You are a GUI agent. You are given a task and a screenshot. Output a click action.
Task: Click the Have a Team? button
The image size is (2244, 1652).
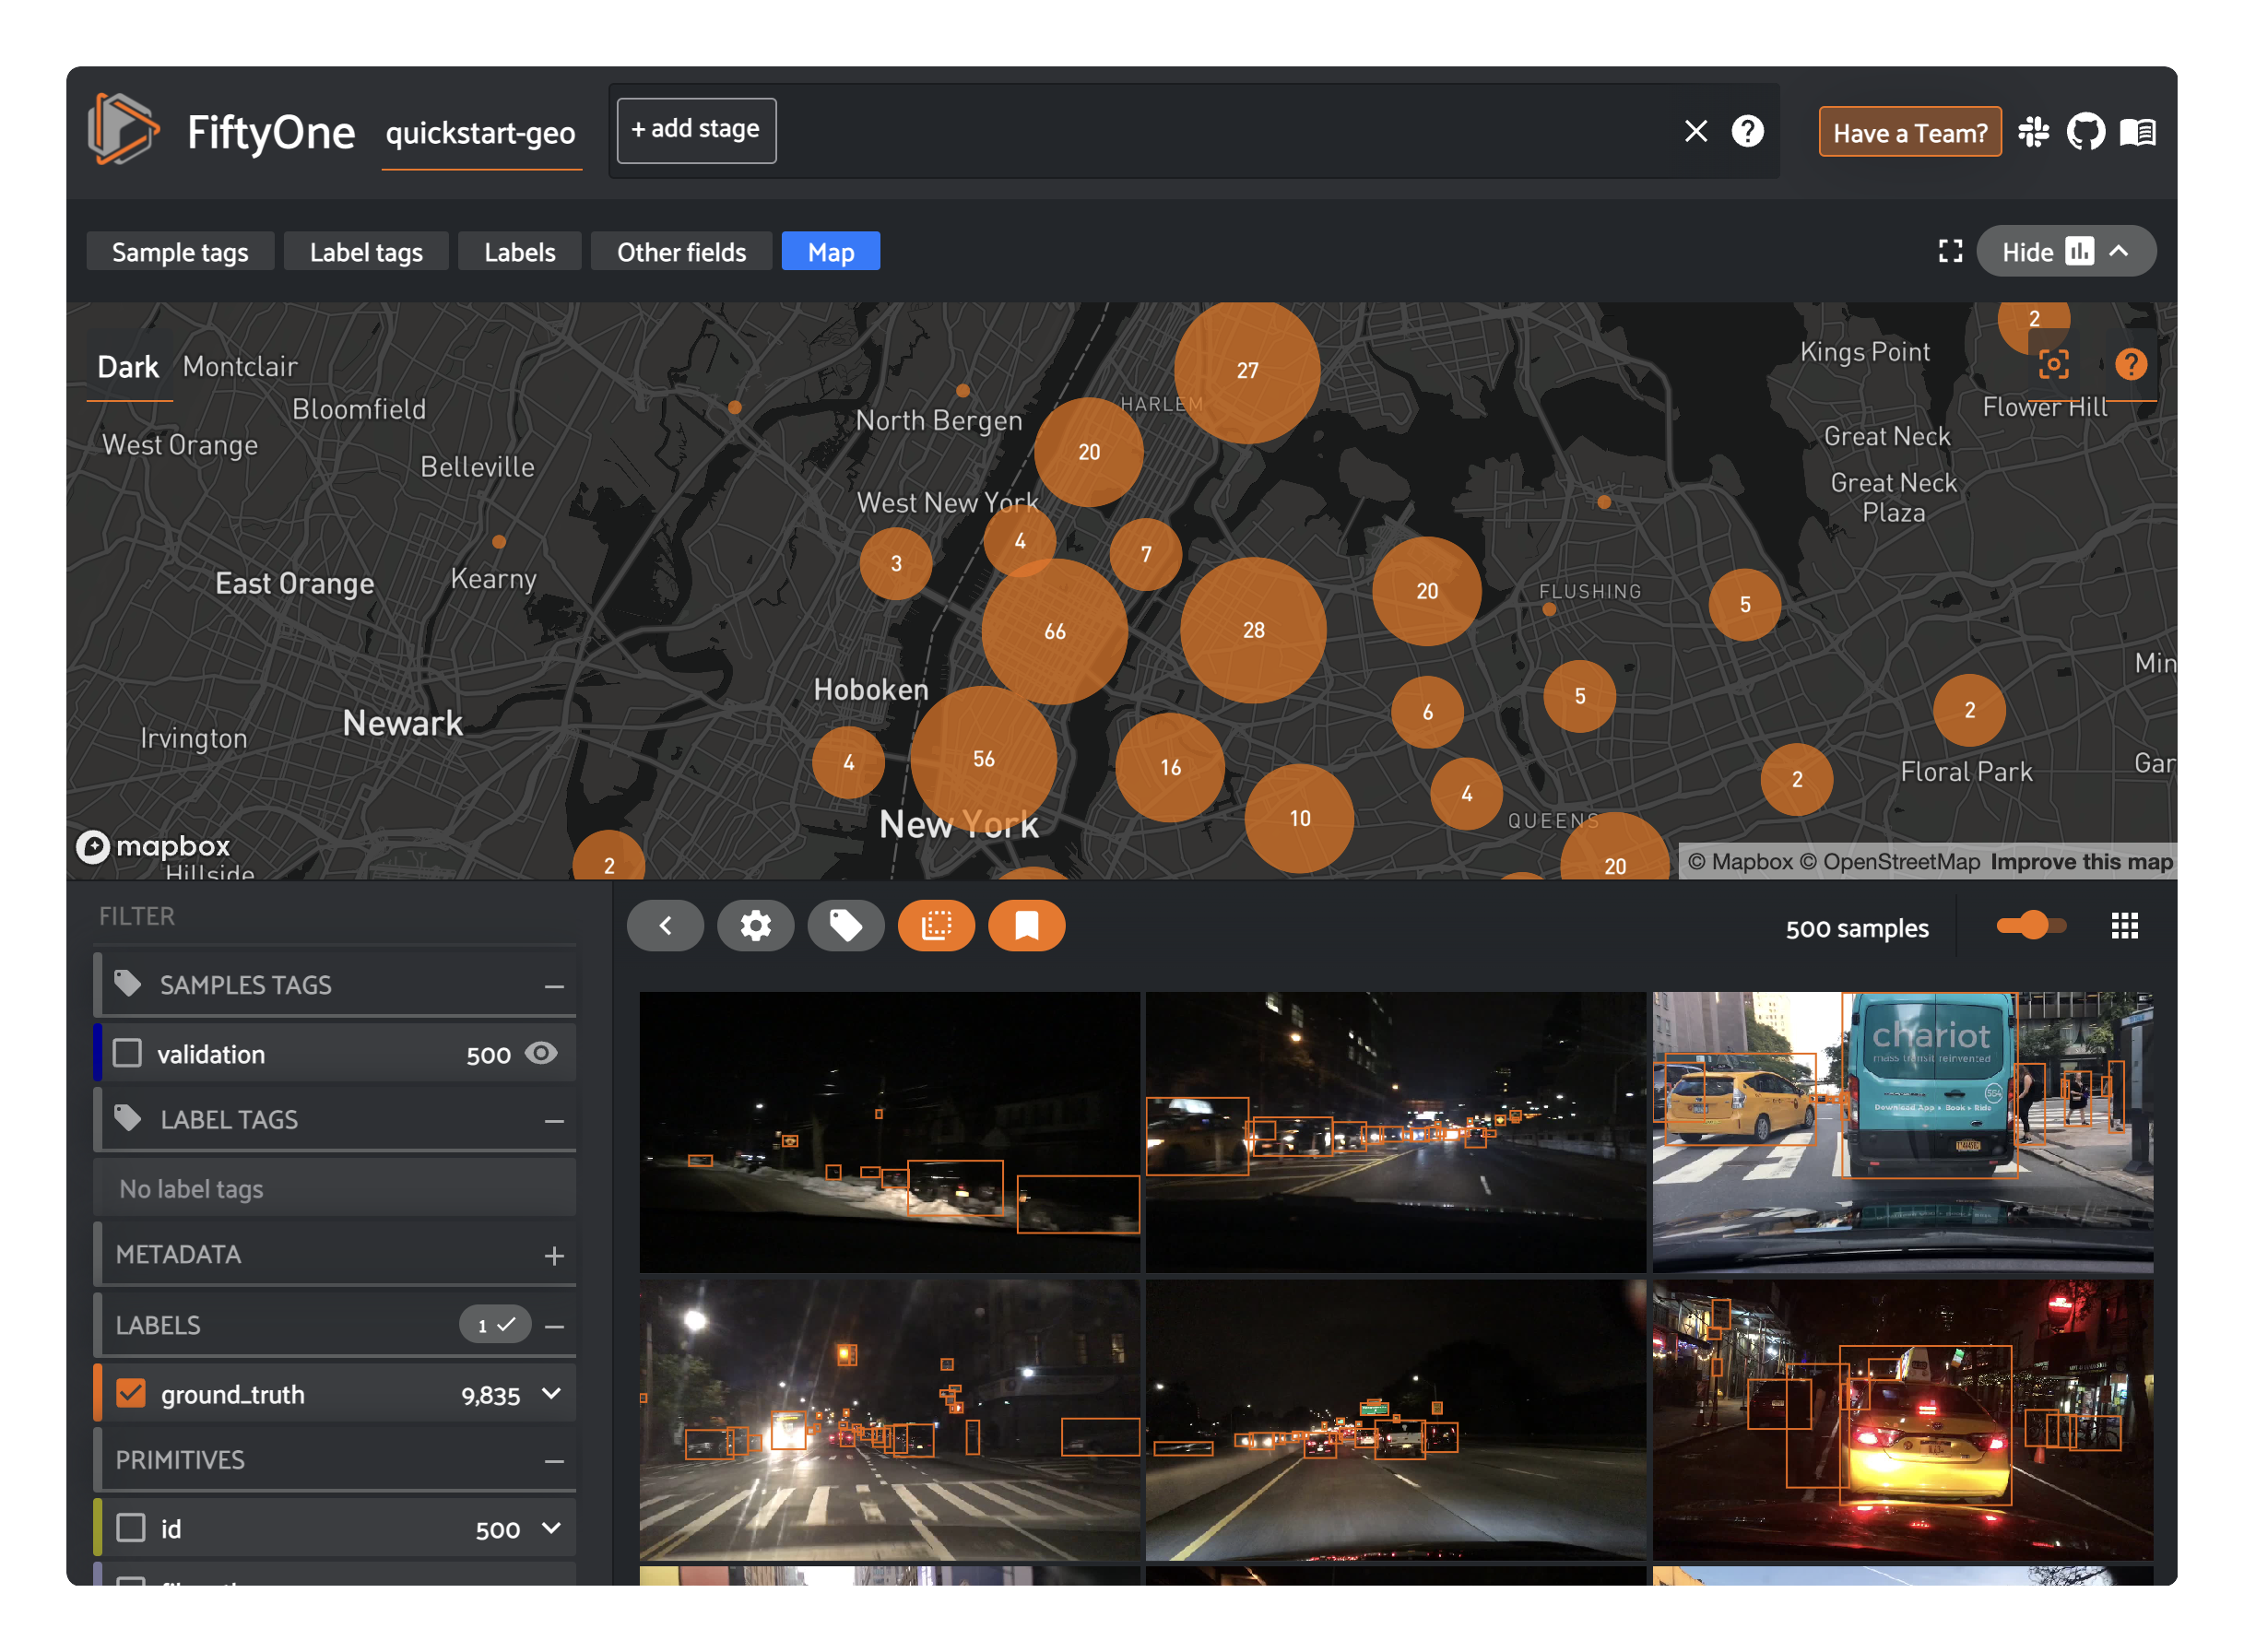(x=1909, y=132)
